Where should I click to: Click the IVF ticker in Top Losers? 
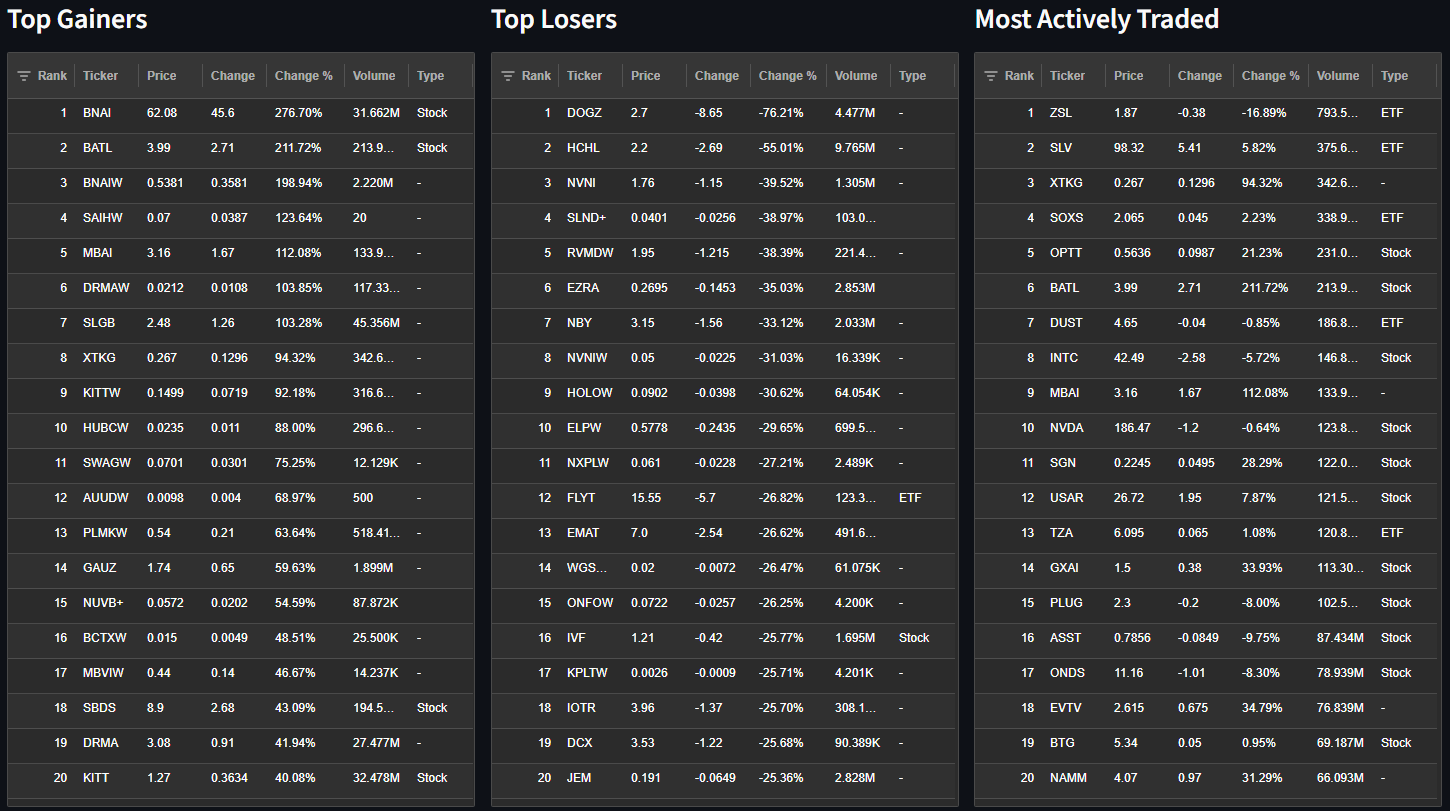pos(576,638)
